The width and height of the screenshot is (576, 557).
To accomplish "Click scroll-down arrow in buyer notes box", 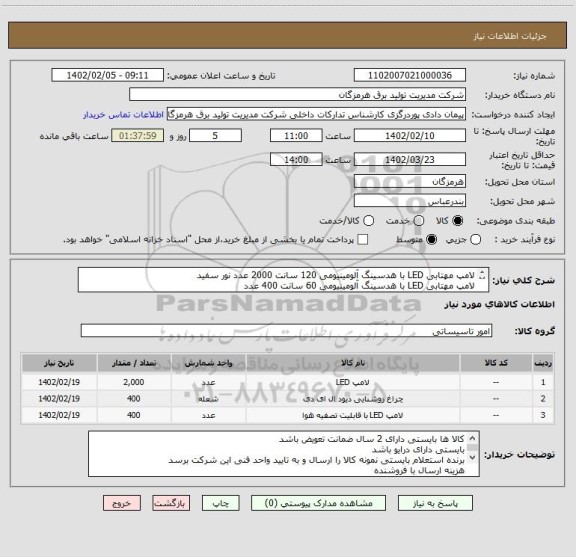I will pyautogui.click(x=472, y=457).
